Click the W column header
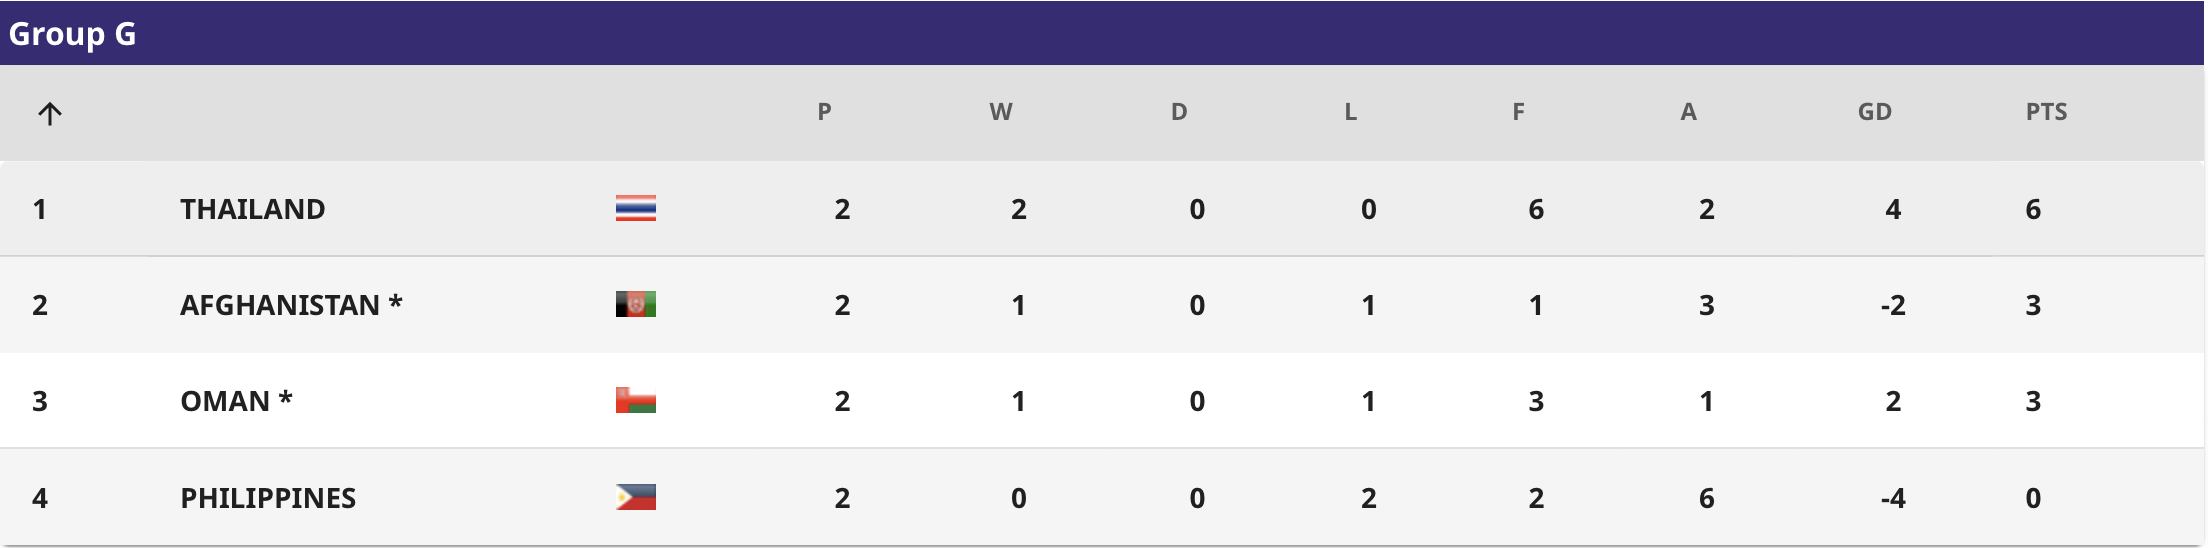 1001,112
